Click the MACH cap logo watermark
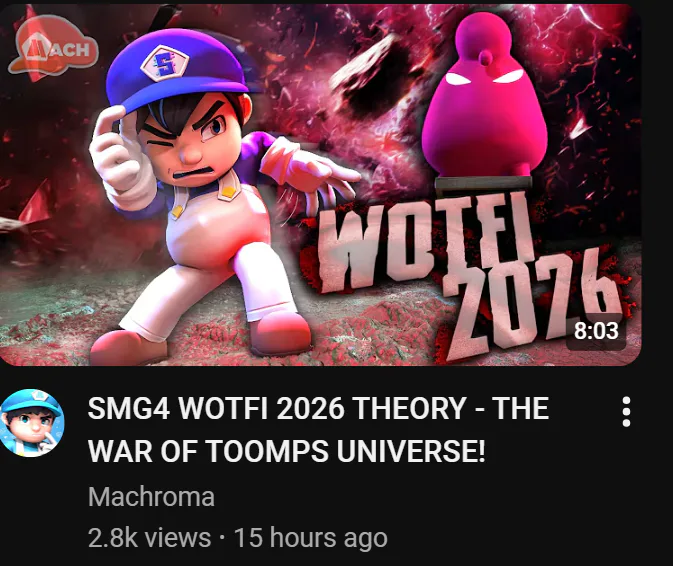Viewport: 673px width, 566px height. click(53, 46)
